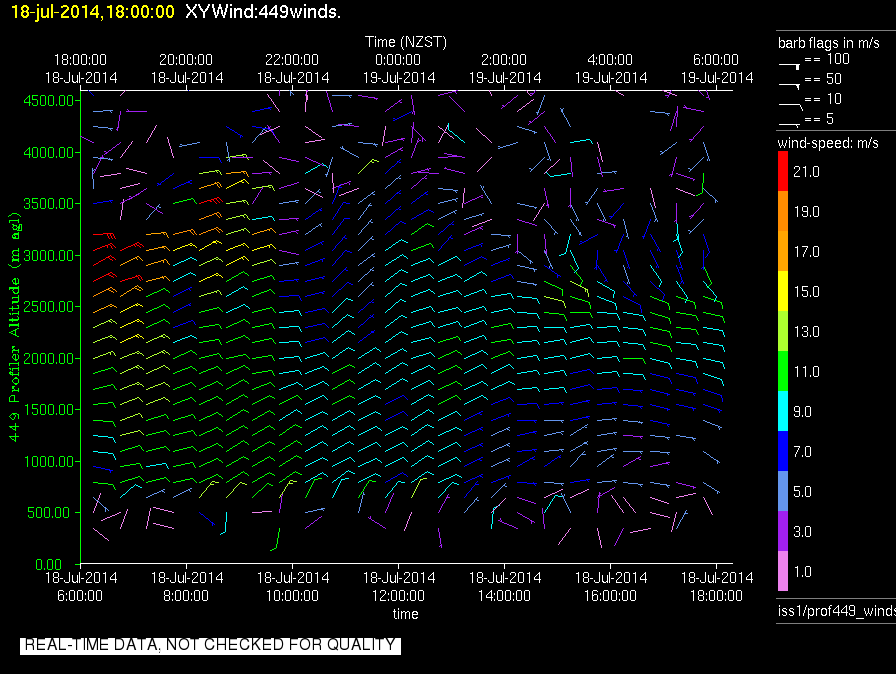The image size is (896, 674).
Task: Click the blue 7.0 color band
Action: pos(783,451)
